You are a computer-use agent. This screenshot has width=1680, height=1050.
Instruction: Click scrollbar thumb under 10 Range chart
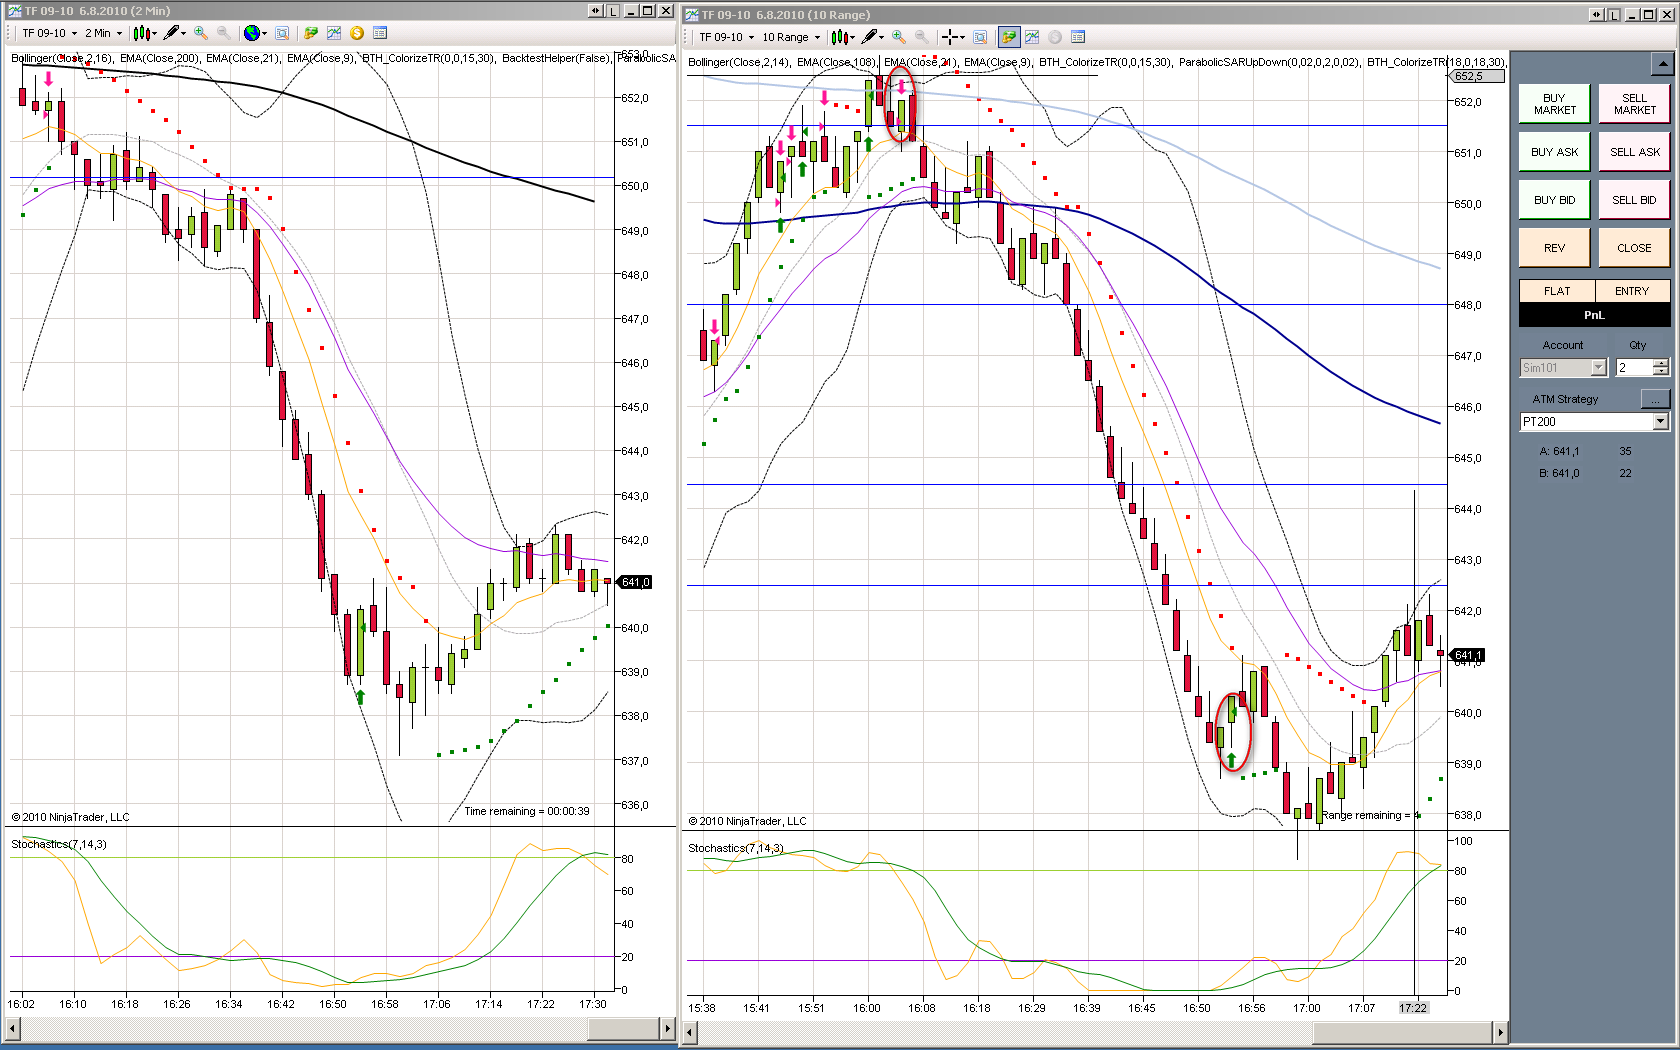click(x=1403, y=1032)
